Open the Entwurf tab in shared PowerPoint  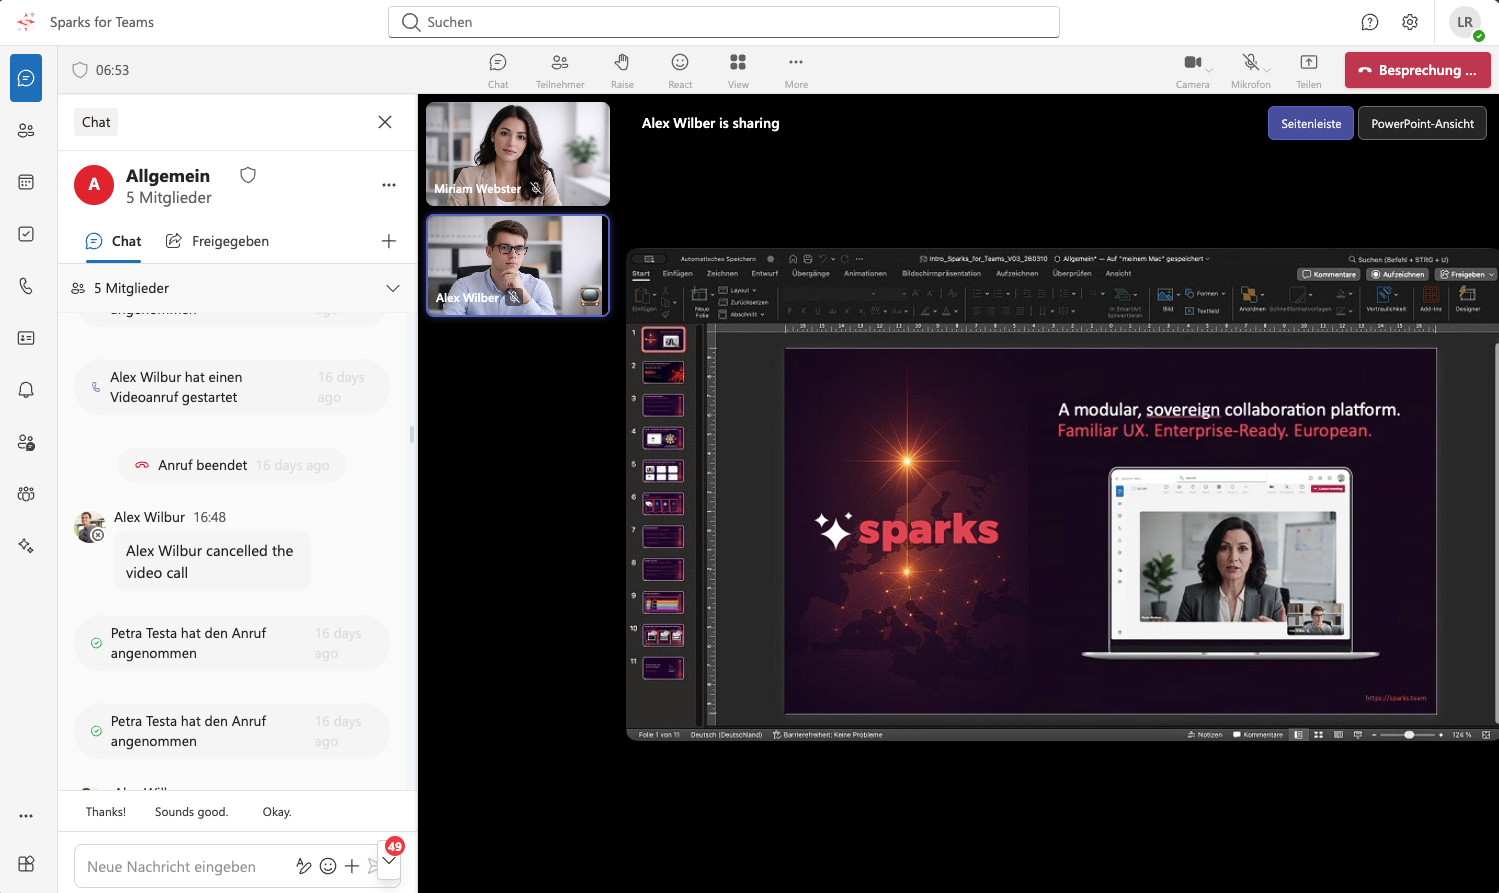point(765,273)
